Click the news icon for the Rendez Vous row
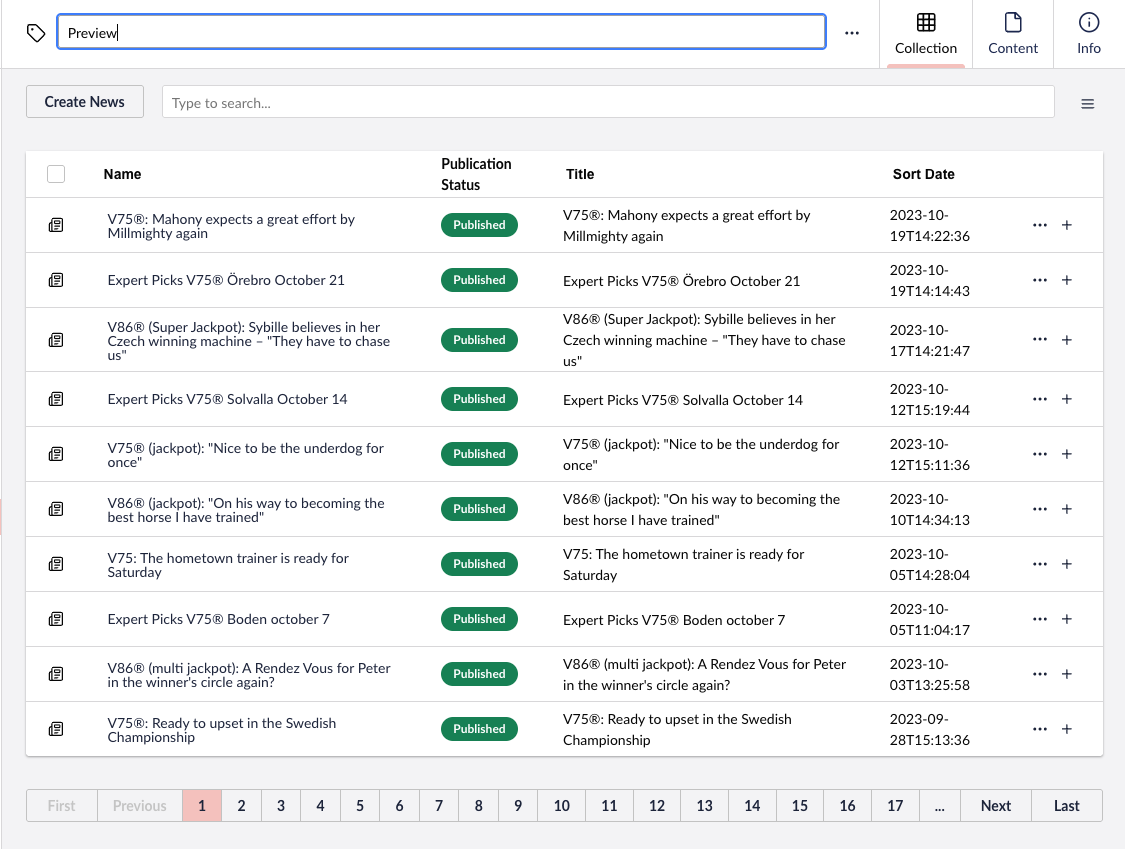1125x849 pixels. coord(56,674)
